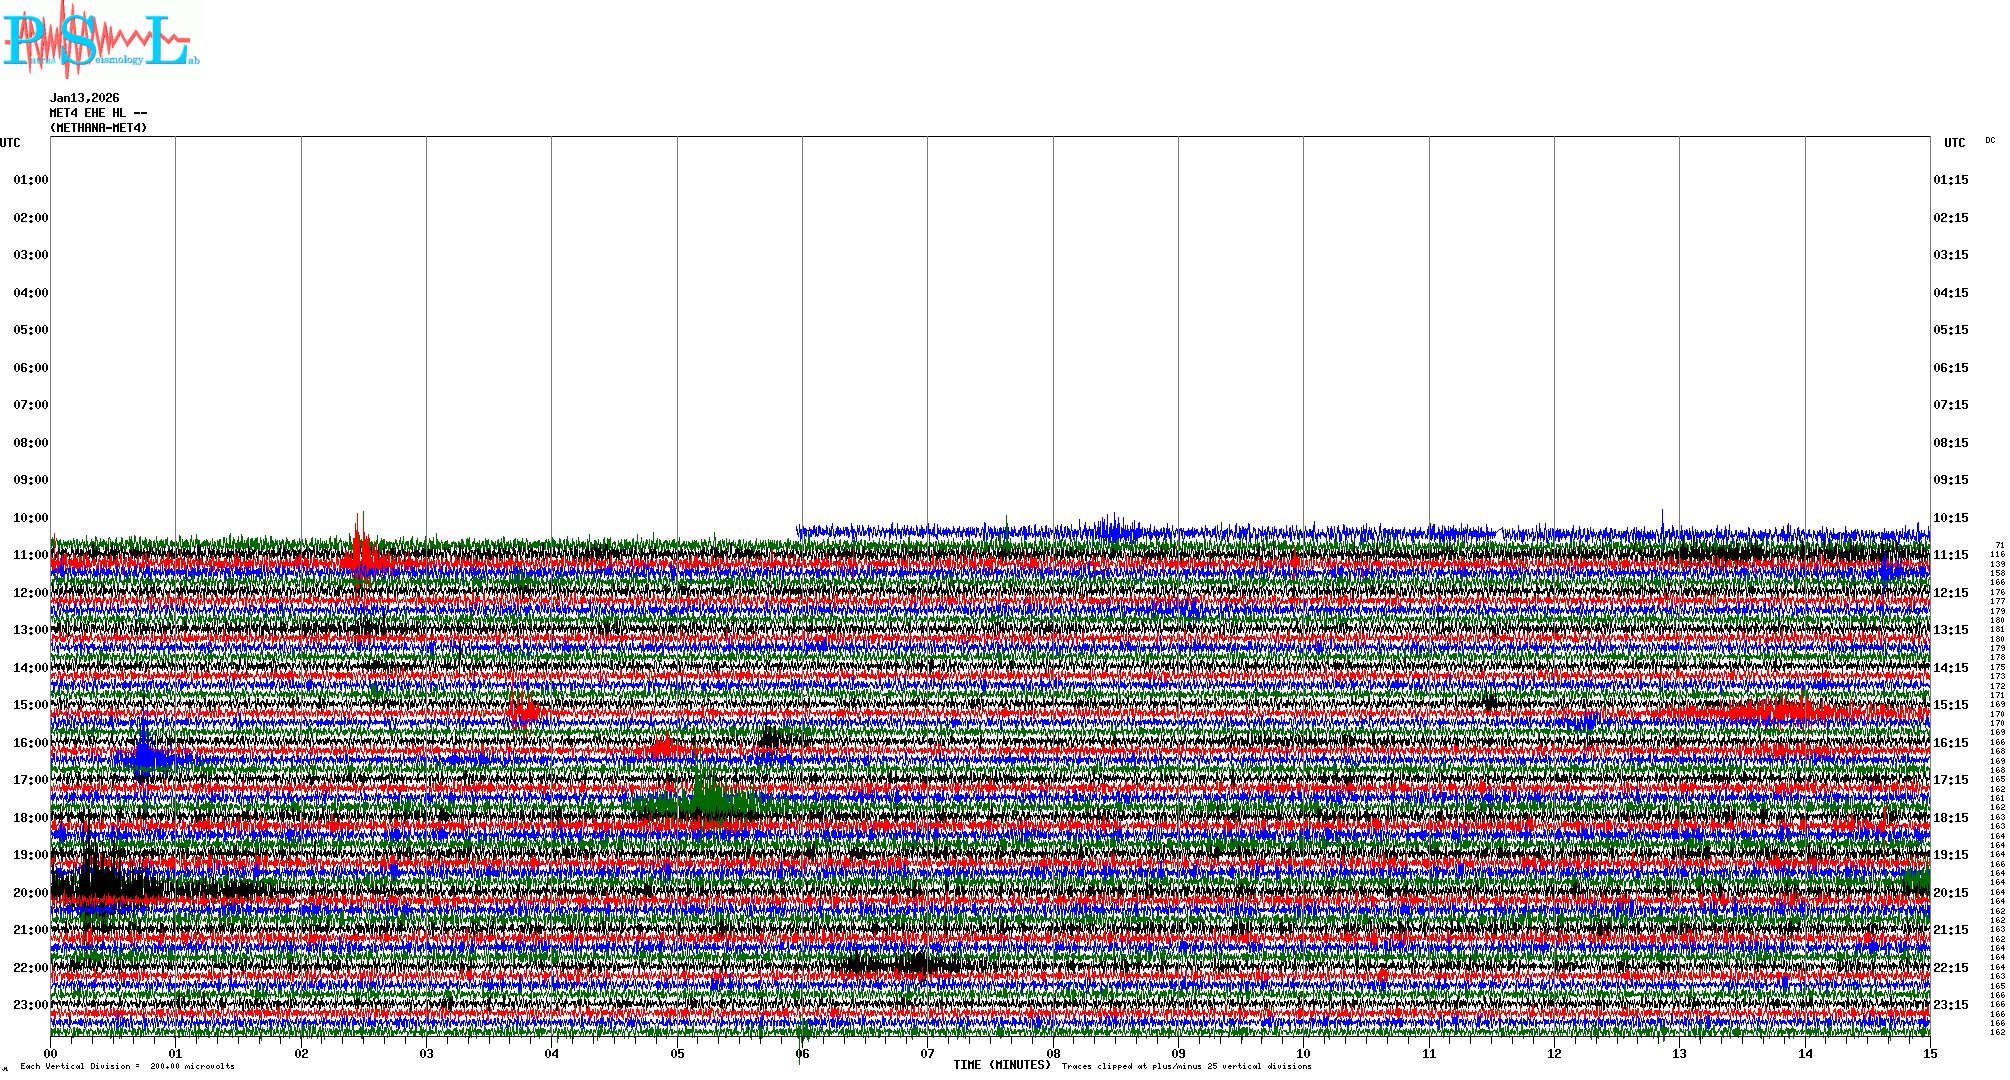Click the traces clipped footnote text
This screenshot has width=2010, height=1080.
coord(1186,1066)
